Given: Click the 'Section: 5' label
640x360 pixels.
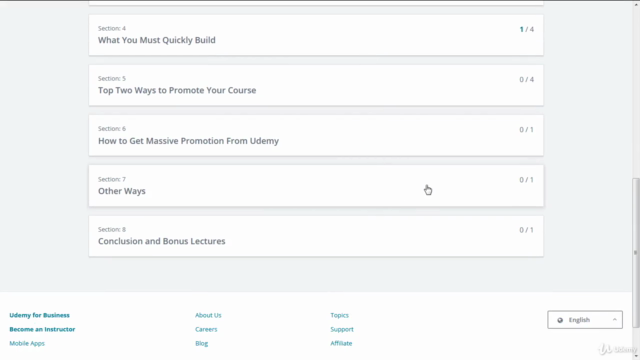Looking at the screenshot, I should coord(112,78).
